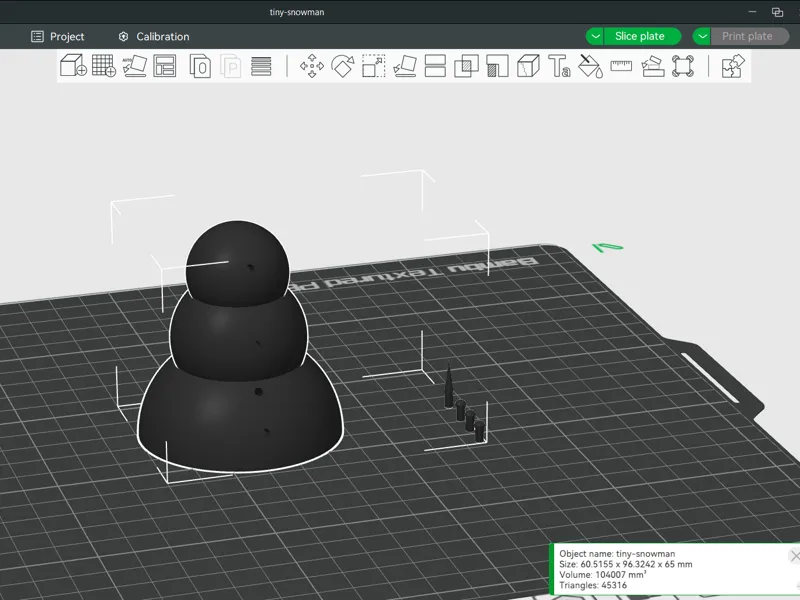Click the 'Size: 60.5155 x 96.3242 x 65 mm' text
800x600 pixels.
pos(626,564)
